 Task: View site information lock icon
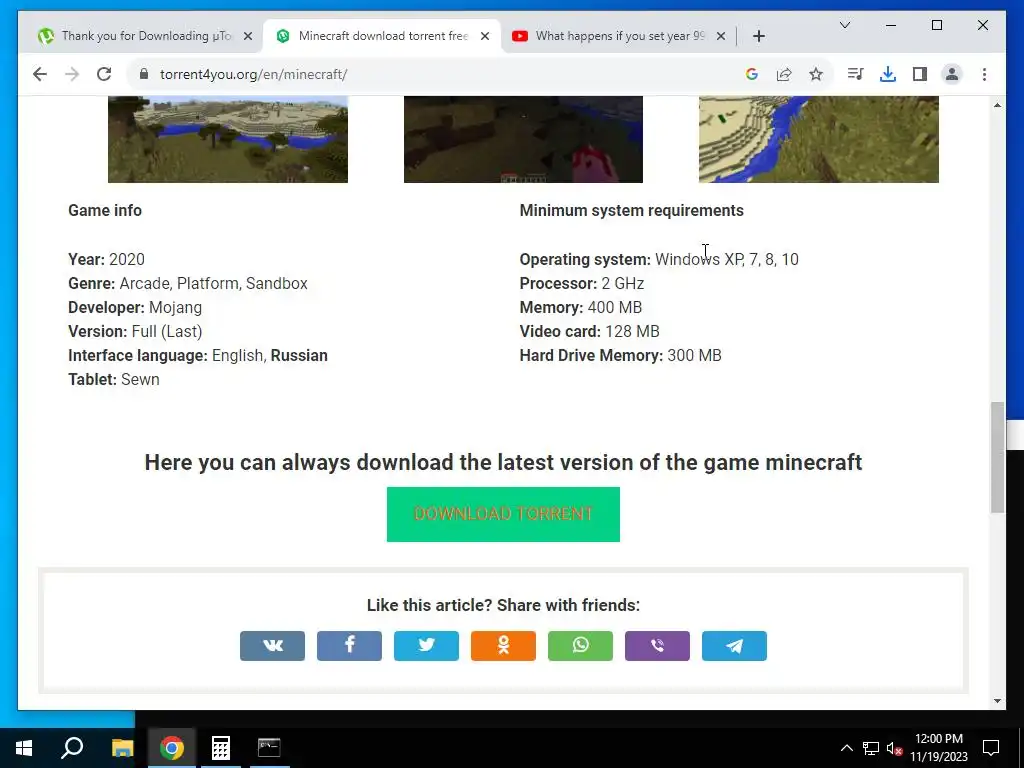[x=144, y=74]
